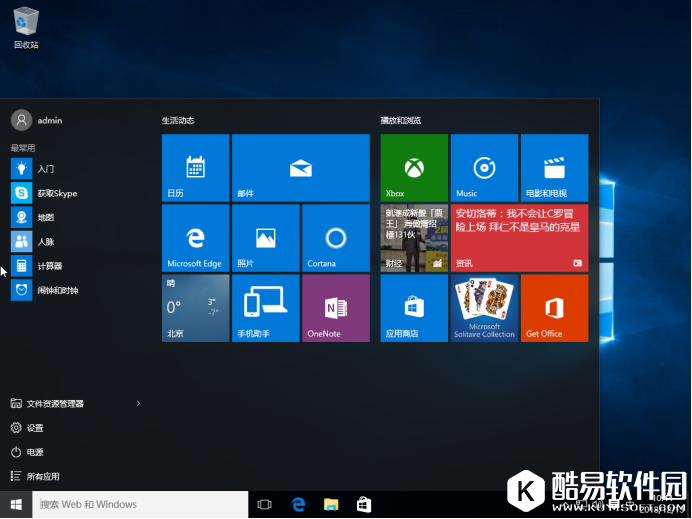
Task: Open the 回收站 desktop icon
Action: coord(26,27)
